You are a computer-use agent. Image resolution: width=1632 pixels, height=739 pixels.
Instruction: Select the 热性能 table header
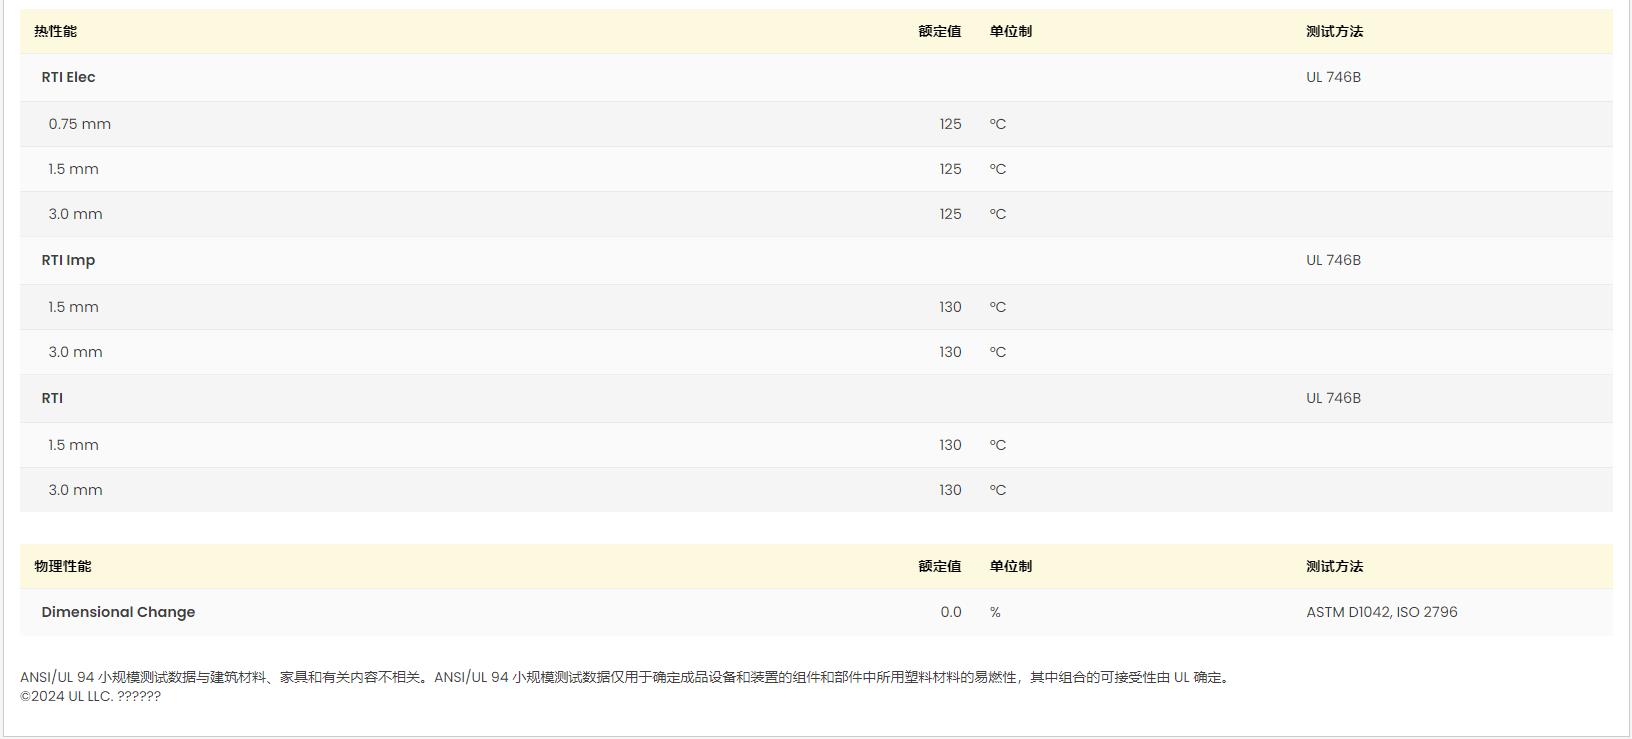tap(55, 31)
